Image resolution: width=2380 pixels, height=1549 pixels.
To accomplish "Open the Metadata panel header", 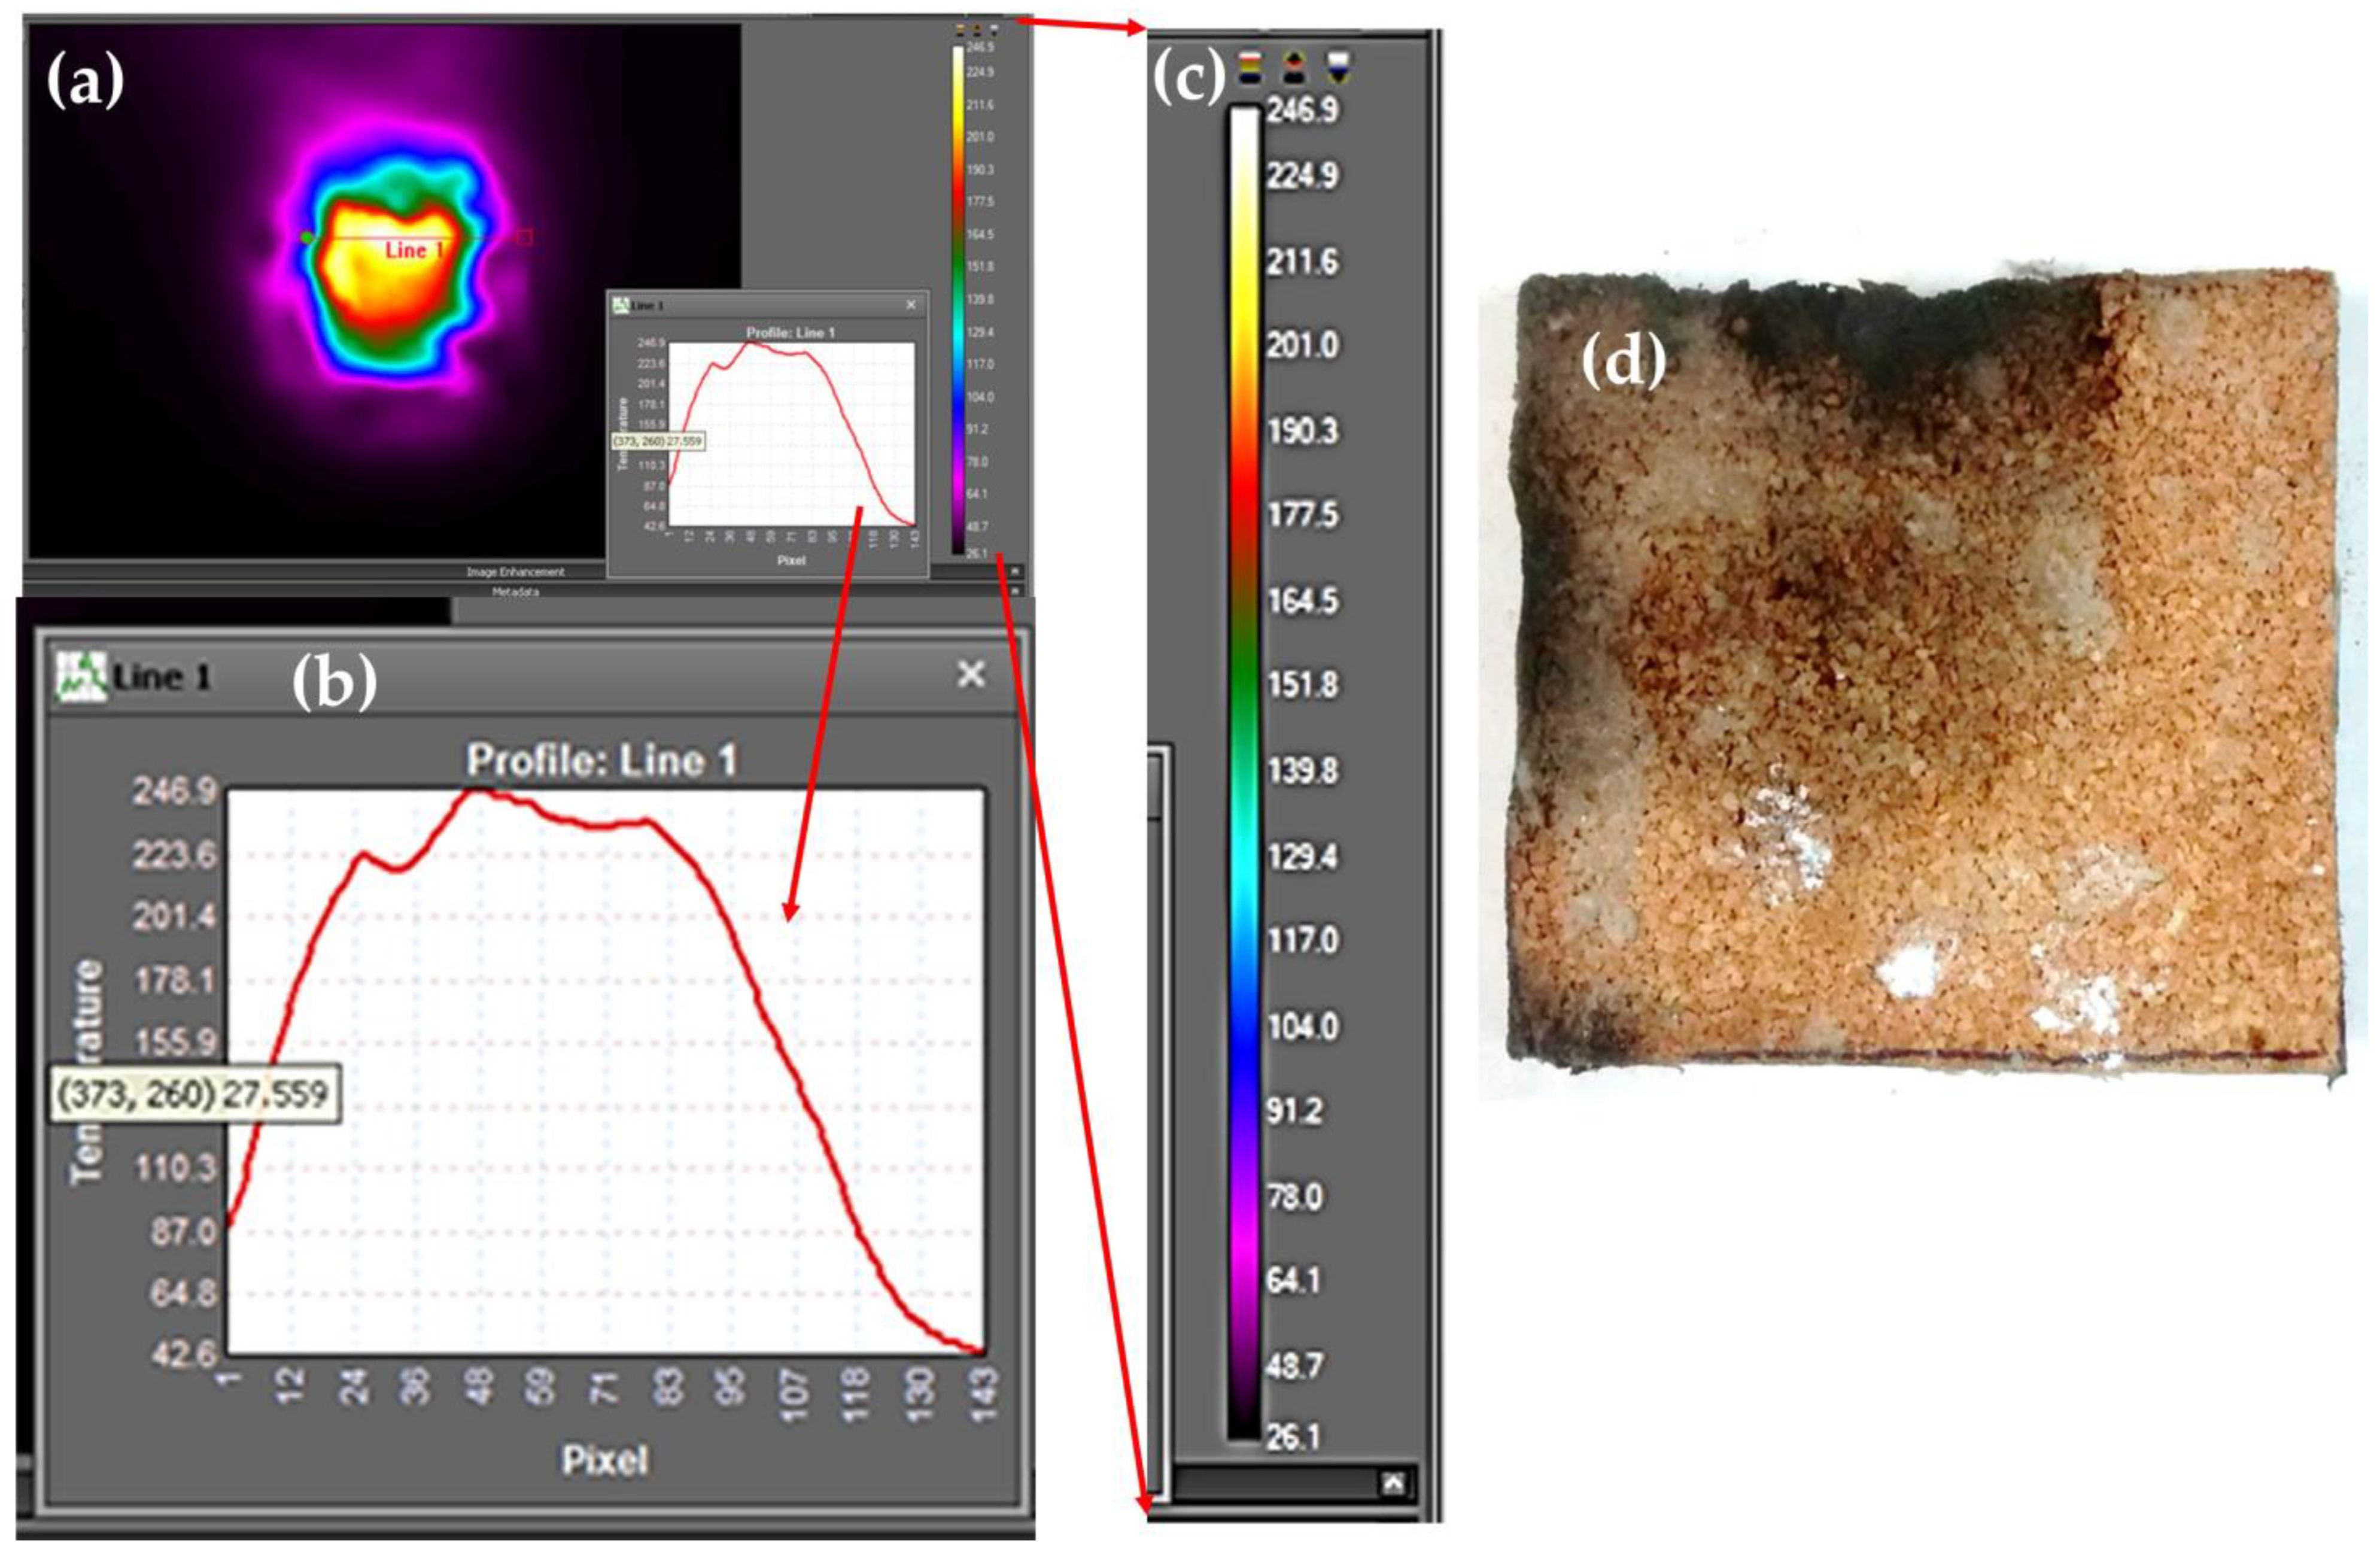I will [515, 592].
